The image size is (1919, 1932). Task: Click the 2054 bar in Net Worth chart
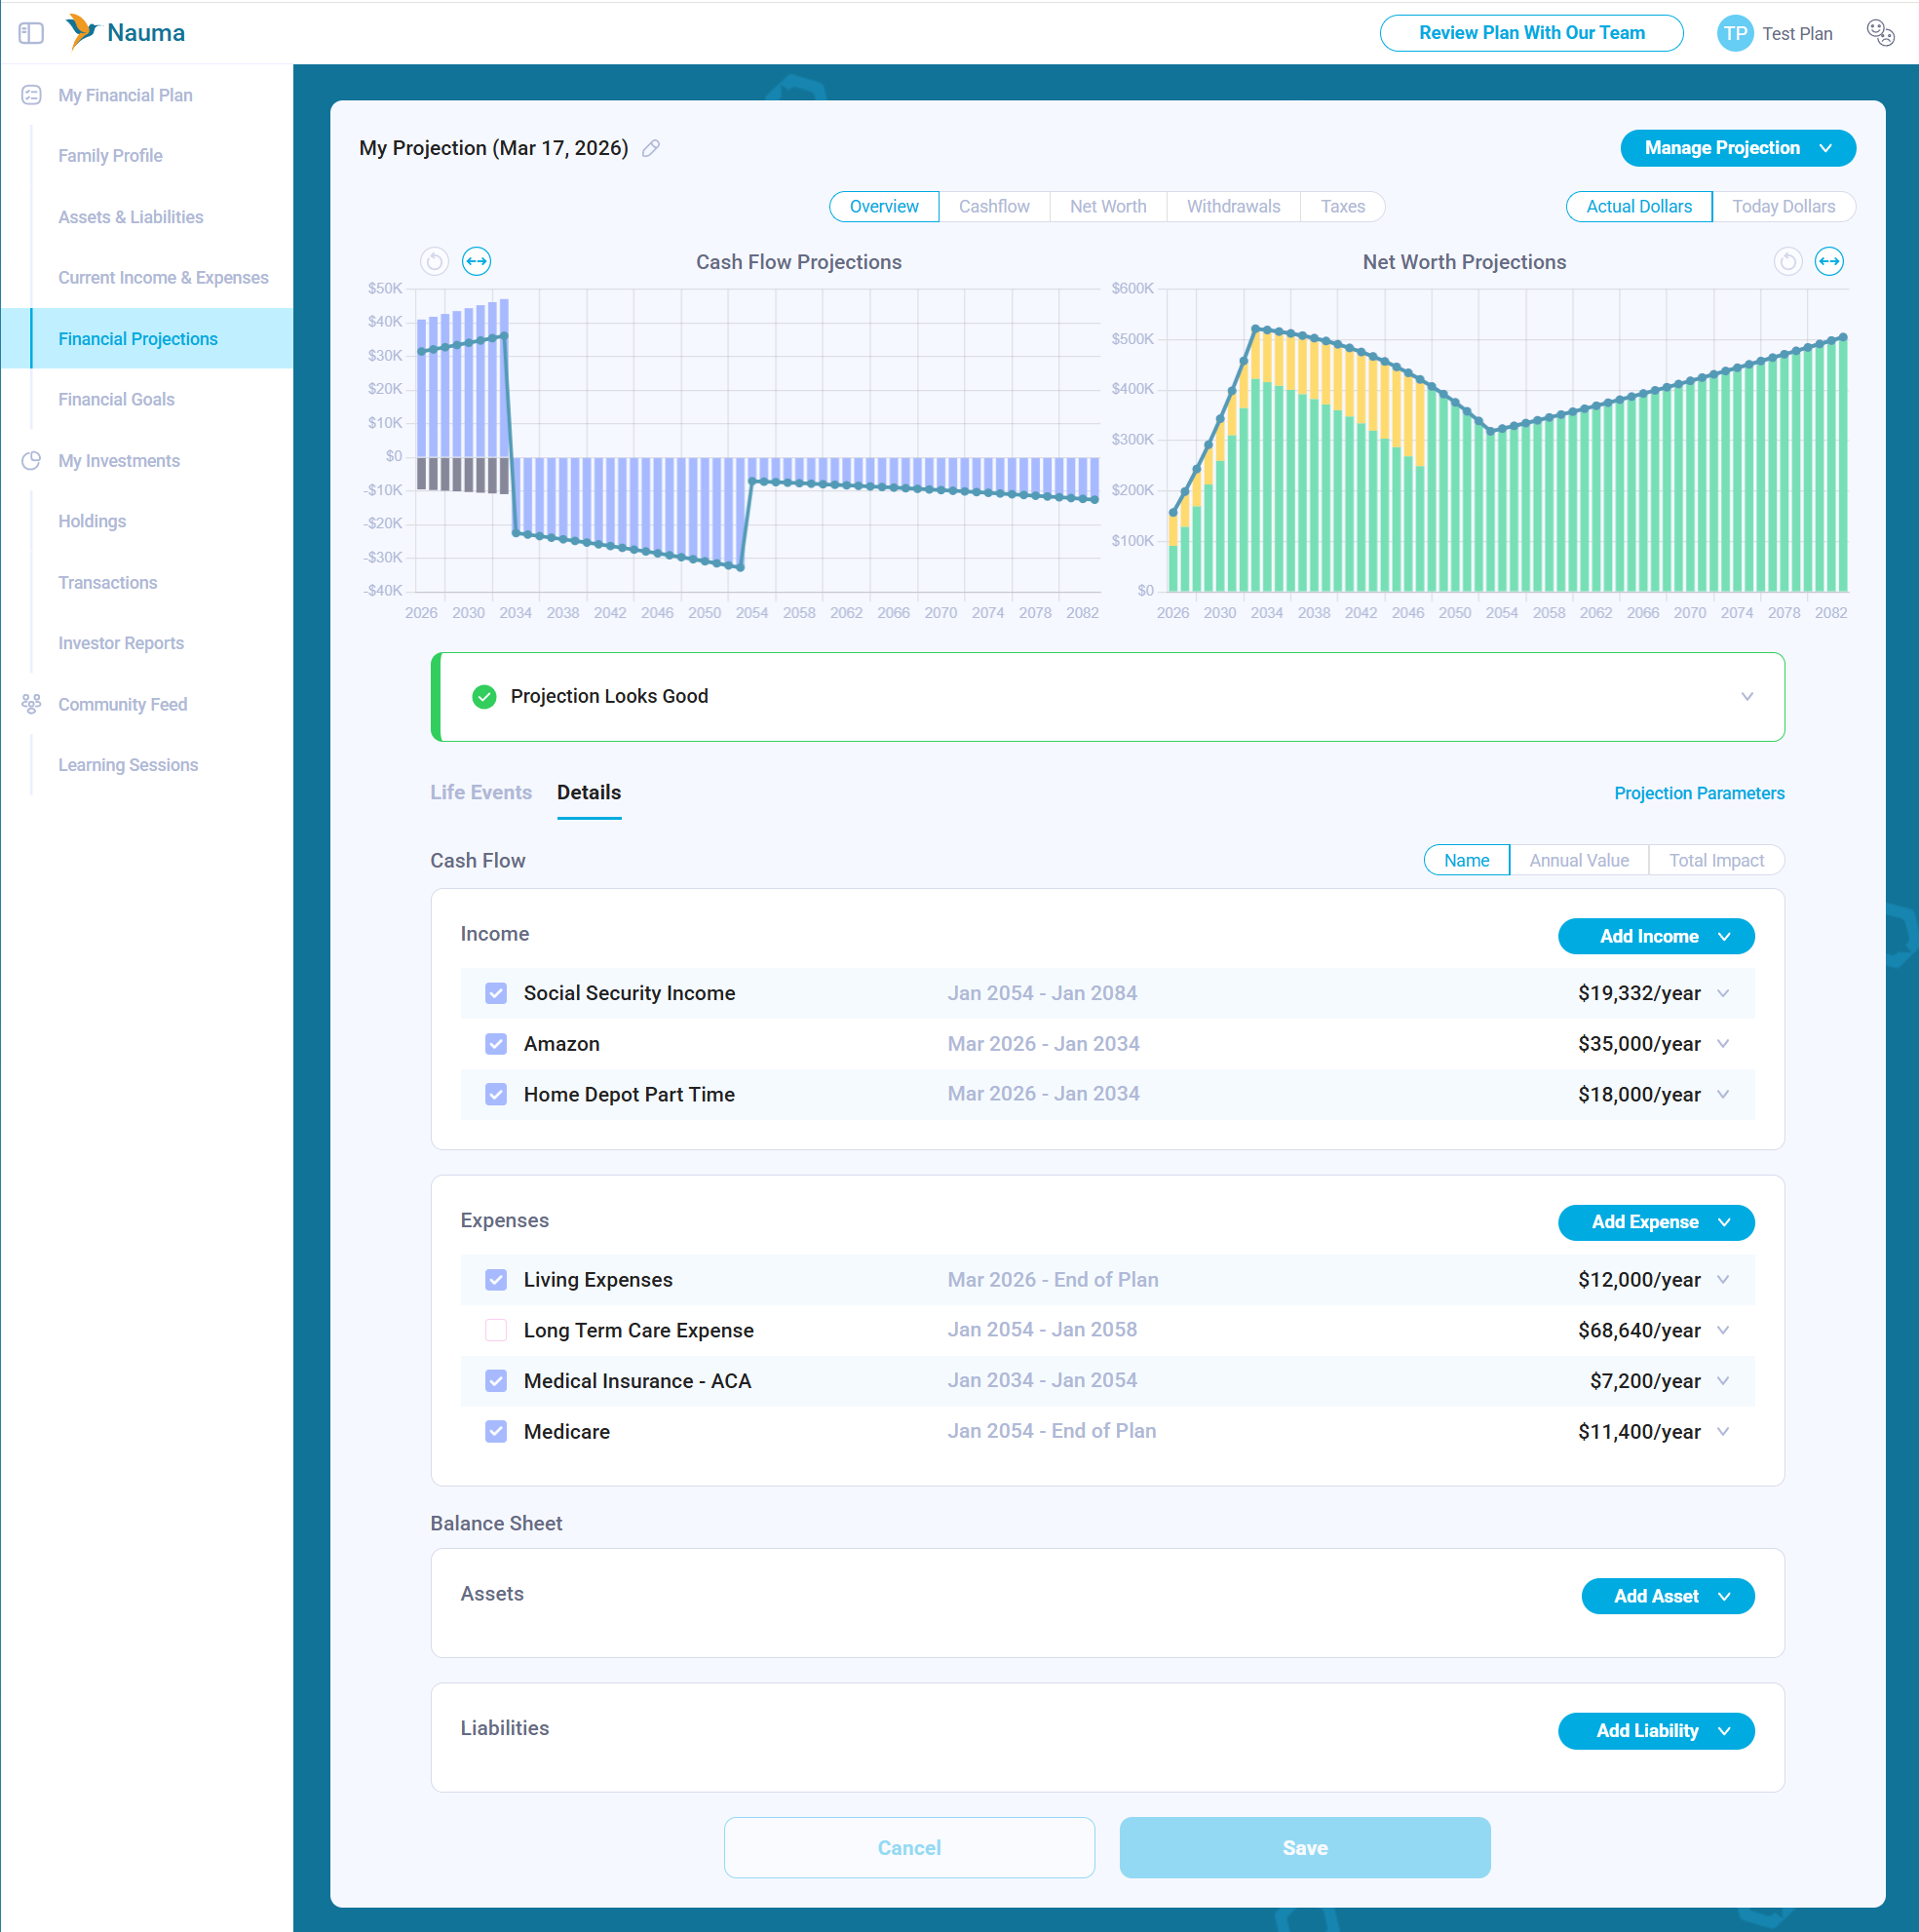(1501, 510)
